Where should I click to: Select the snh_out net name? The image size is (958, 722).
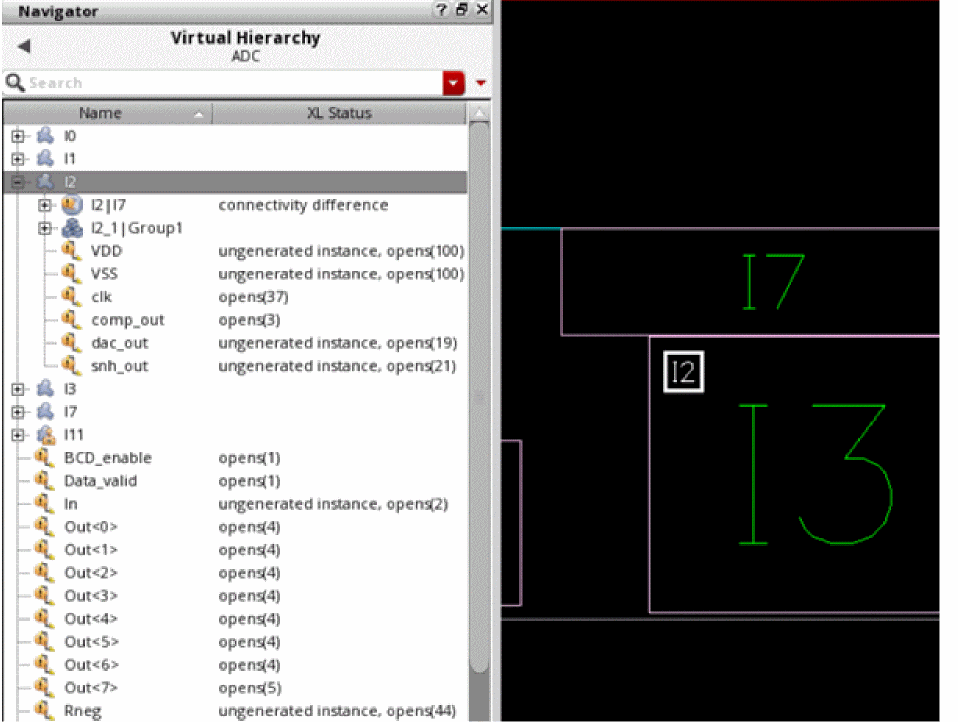click(120, 366)
